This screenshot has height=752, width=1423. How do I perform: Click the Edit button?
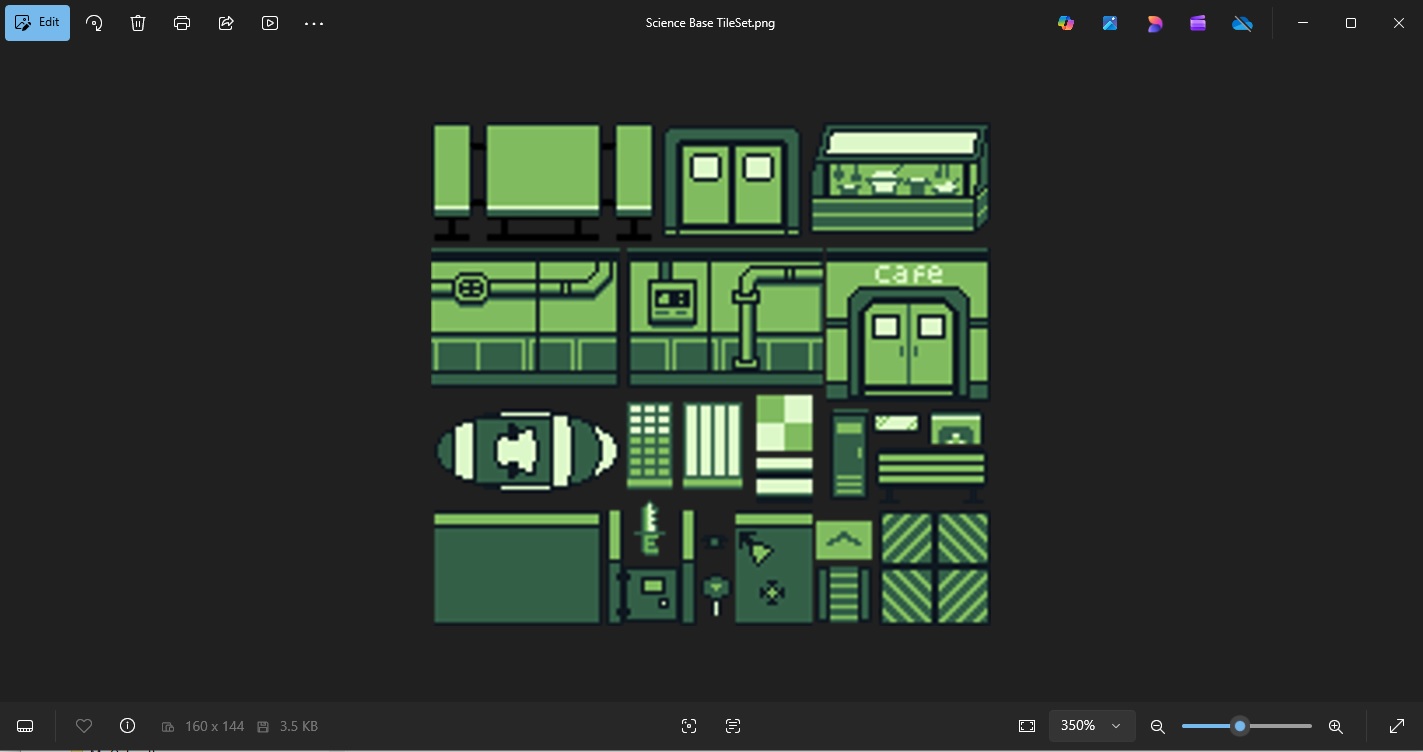point(37,23)
